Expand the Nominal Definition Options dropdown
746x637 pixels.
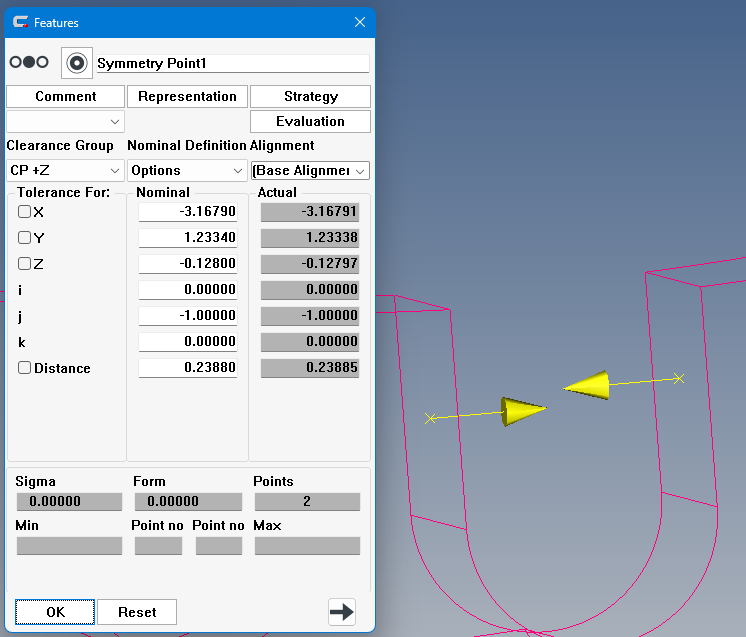coord(187,171)
